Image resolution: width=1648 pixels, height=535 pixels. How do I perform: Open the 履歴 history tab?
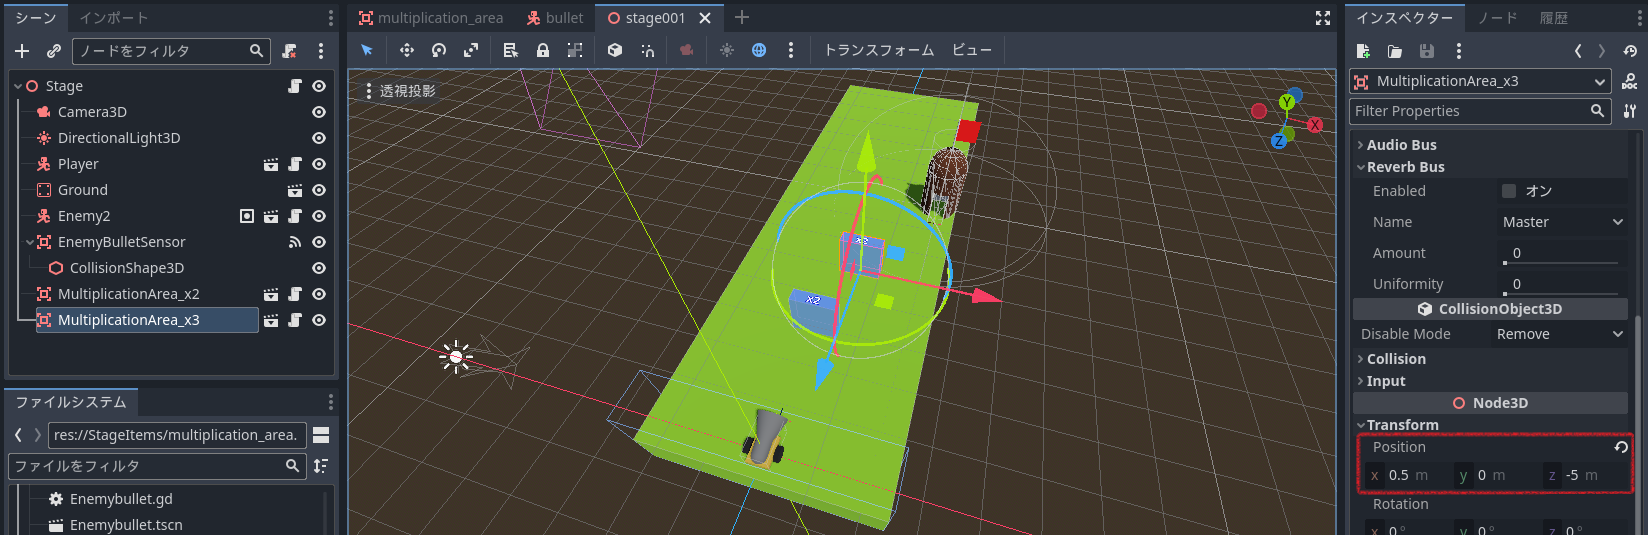click(1553, 18)
